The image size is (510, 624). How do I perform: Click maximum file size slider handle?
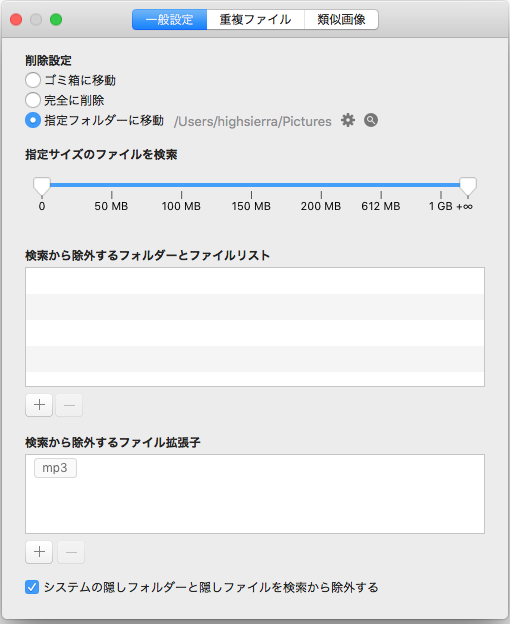click(468, 186)
